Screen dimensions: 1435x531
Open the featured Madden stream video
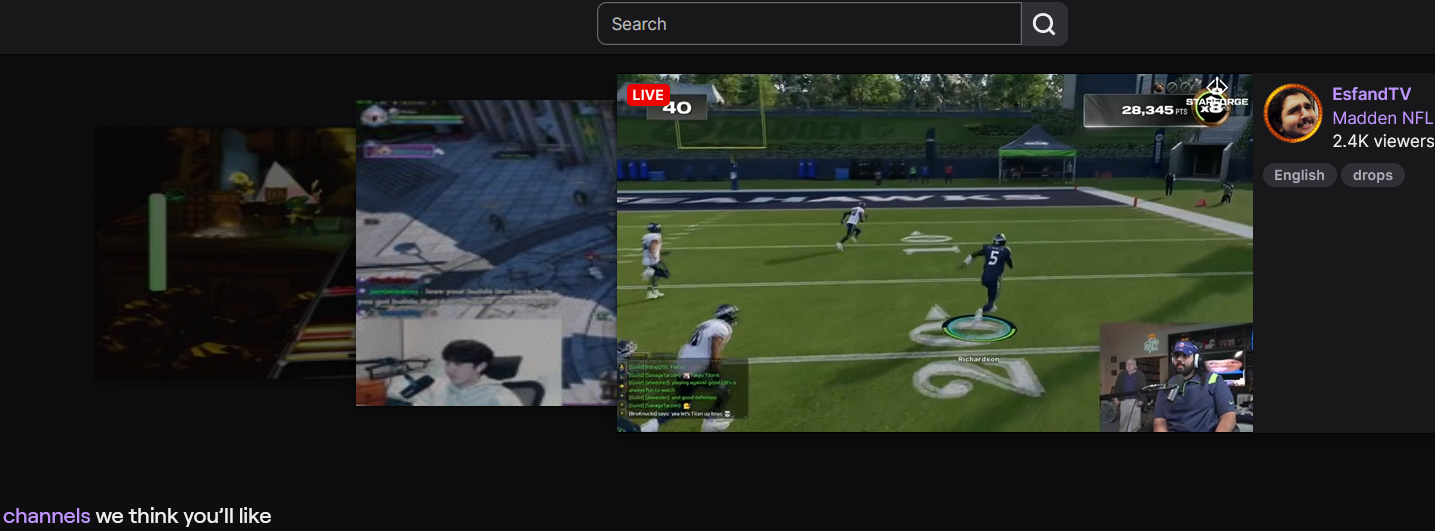[934, 253]
